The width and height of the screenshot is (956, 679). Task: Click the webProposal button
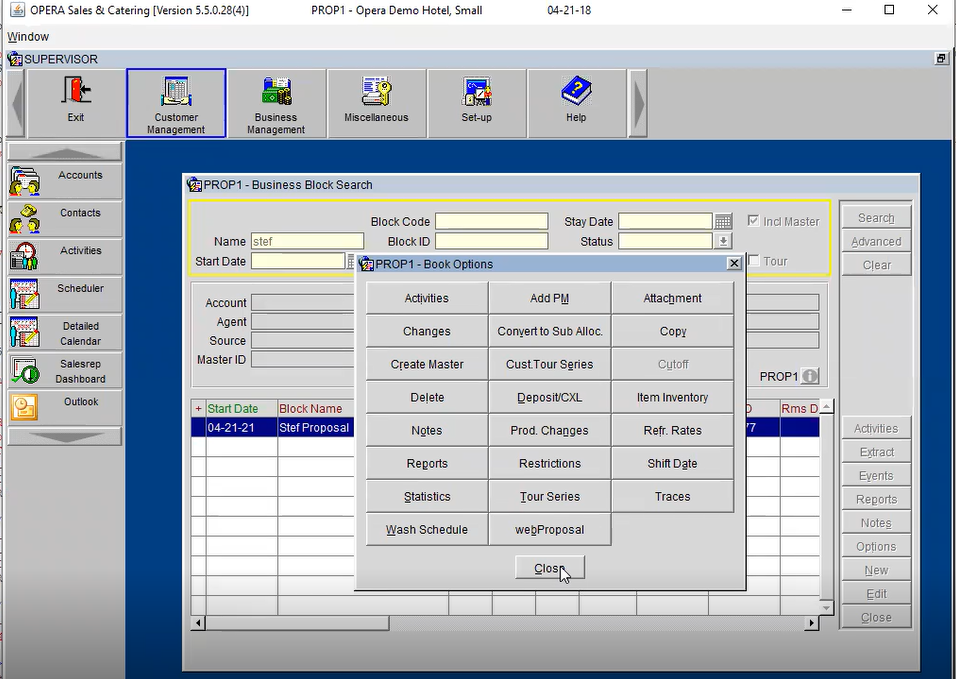click(549, 530)
